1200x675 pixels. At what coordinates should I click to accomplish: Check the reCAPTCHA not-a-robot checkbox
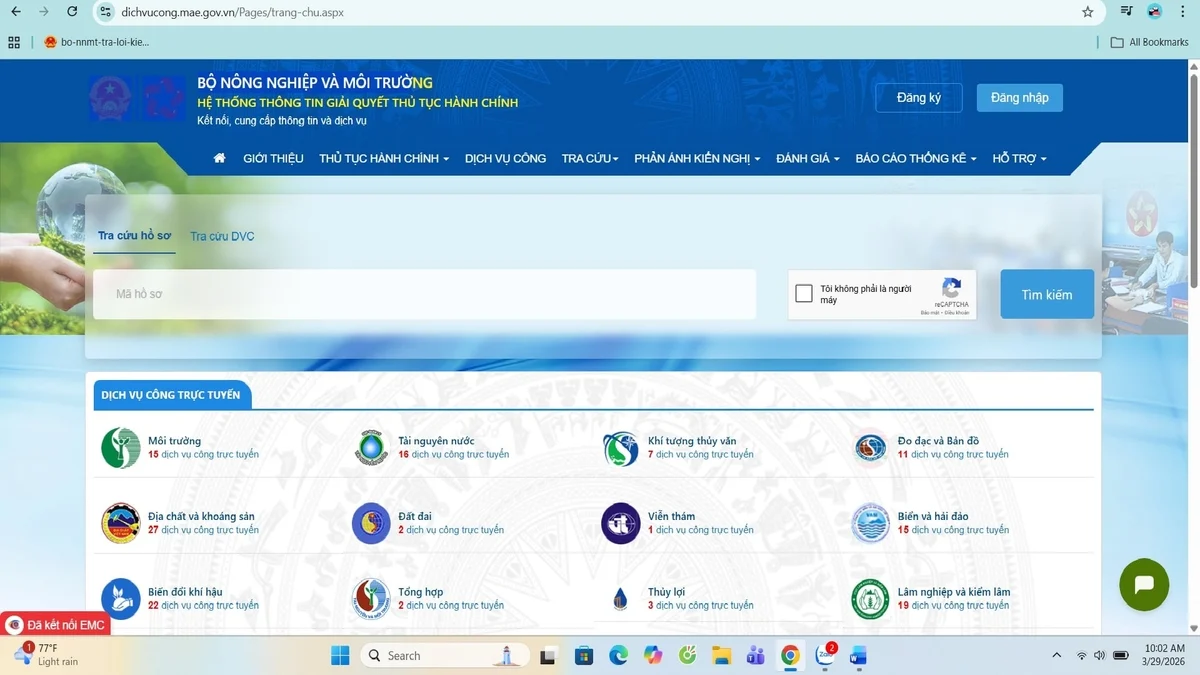point(804,294)
